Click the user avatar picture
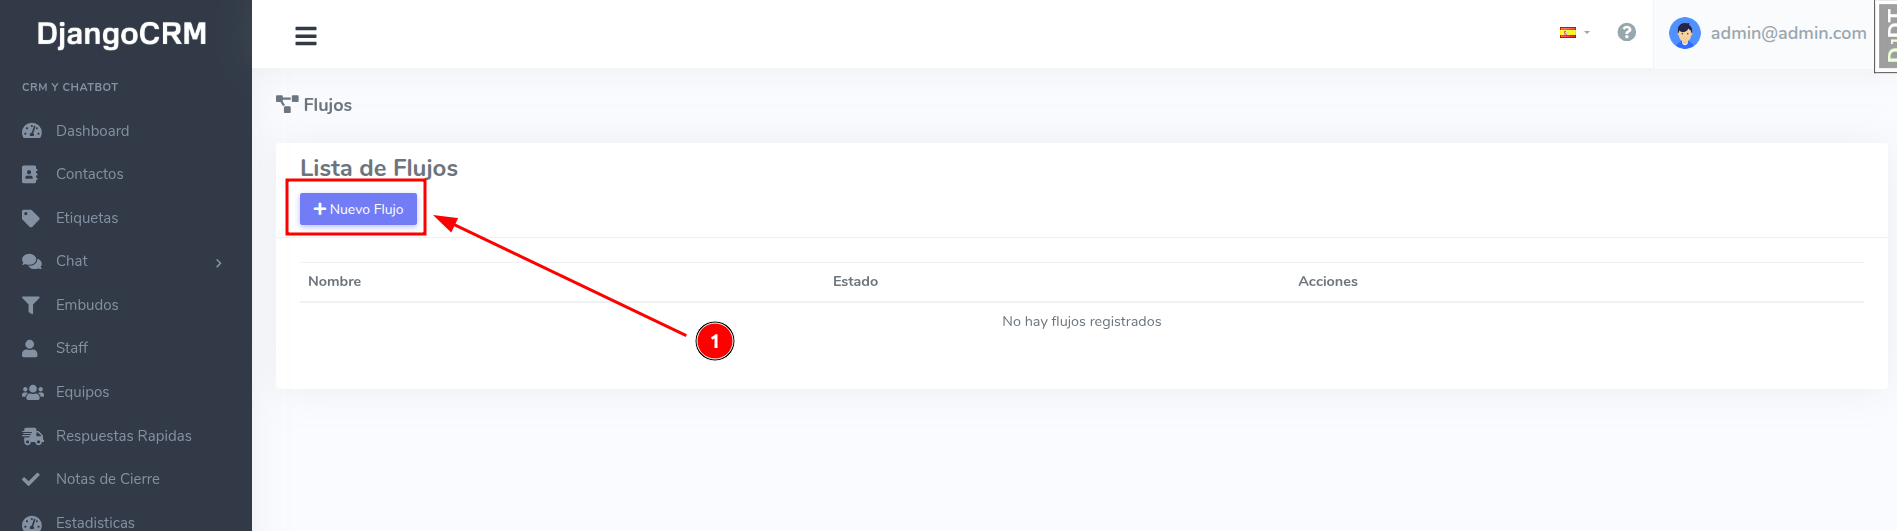 coord(1685,33)
